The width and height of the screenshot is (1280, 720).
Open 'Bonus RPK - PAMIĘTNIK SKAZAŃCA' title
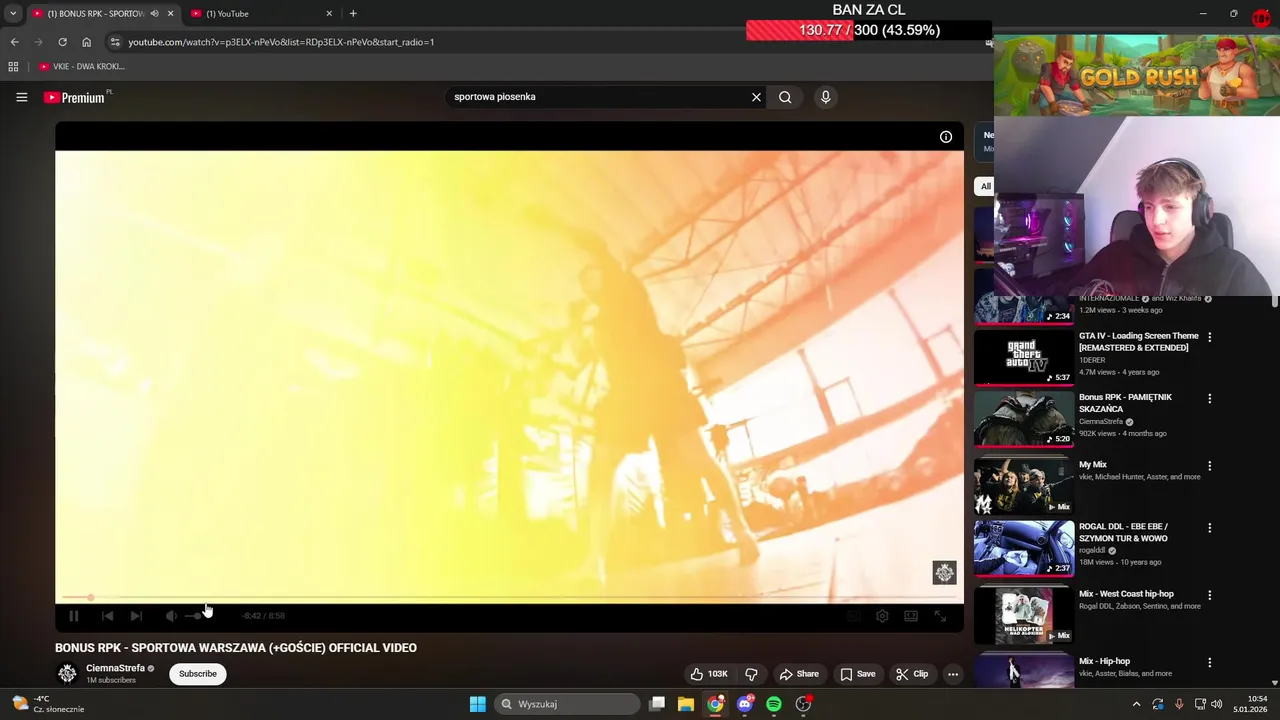click(x=1125, y=403)
